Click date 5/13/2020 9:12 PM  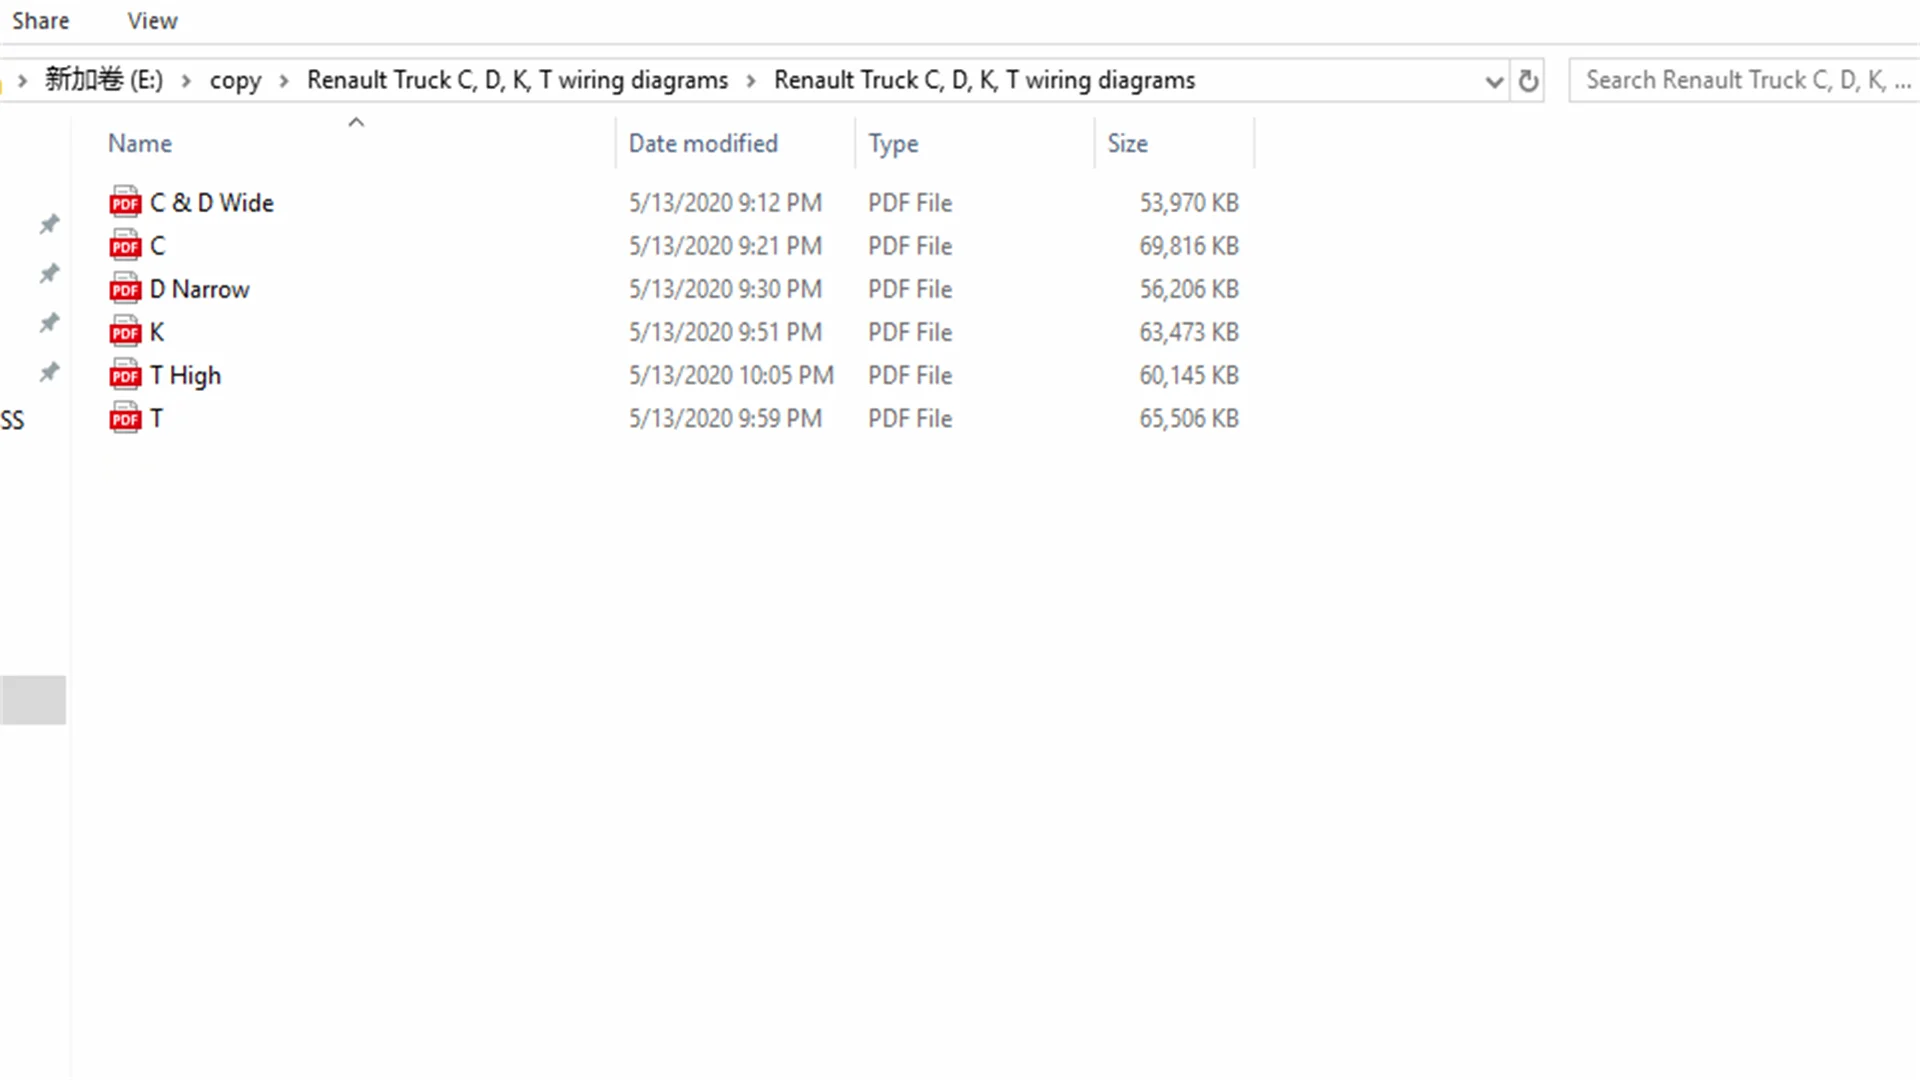tap(725, 202)
